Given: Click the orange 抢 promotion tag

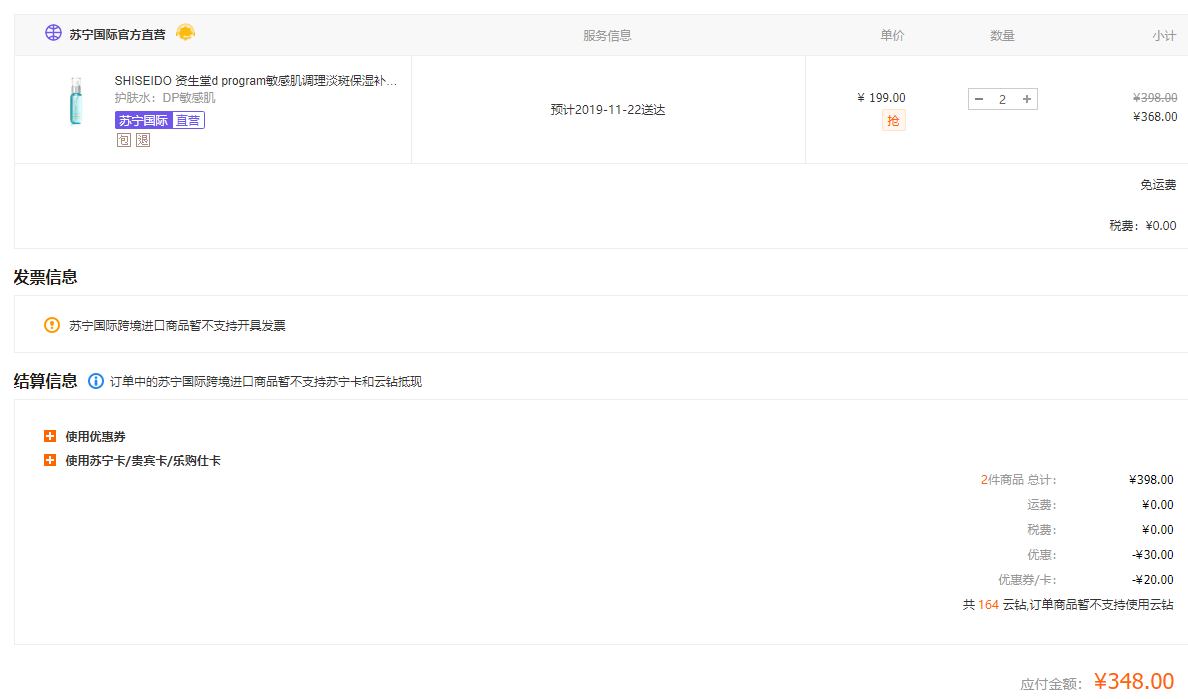Looking at the screenshot, I should click(x=893, y=120).
